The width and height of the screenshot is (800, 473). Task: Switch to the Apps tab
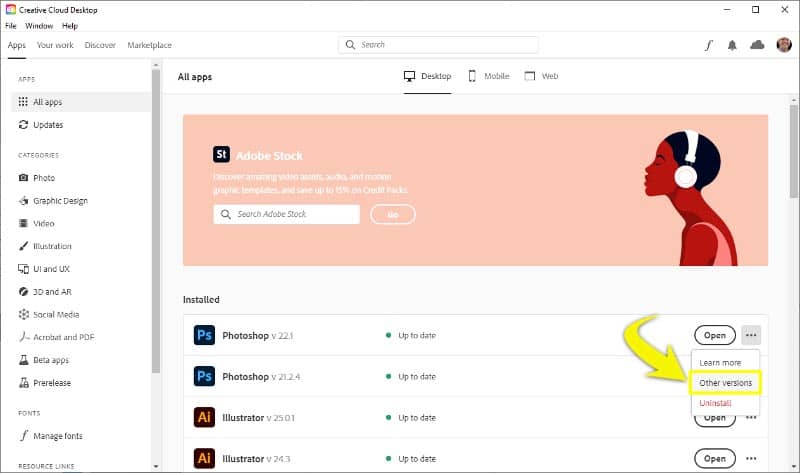click(17, 45)
